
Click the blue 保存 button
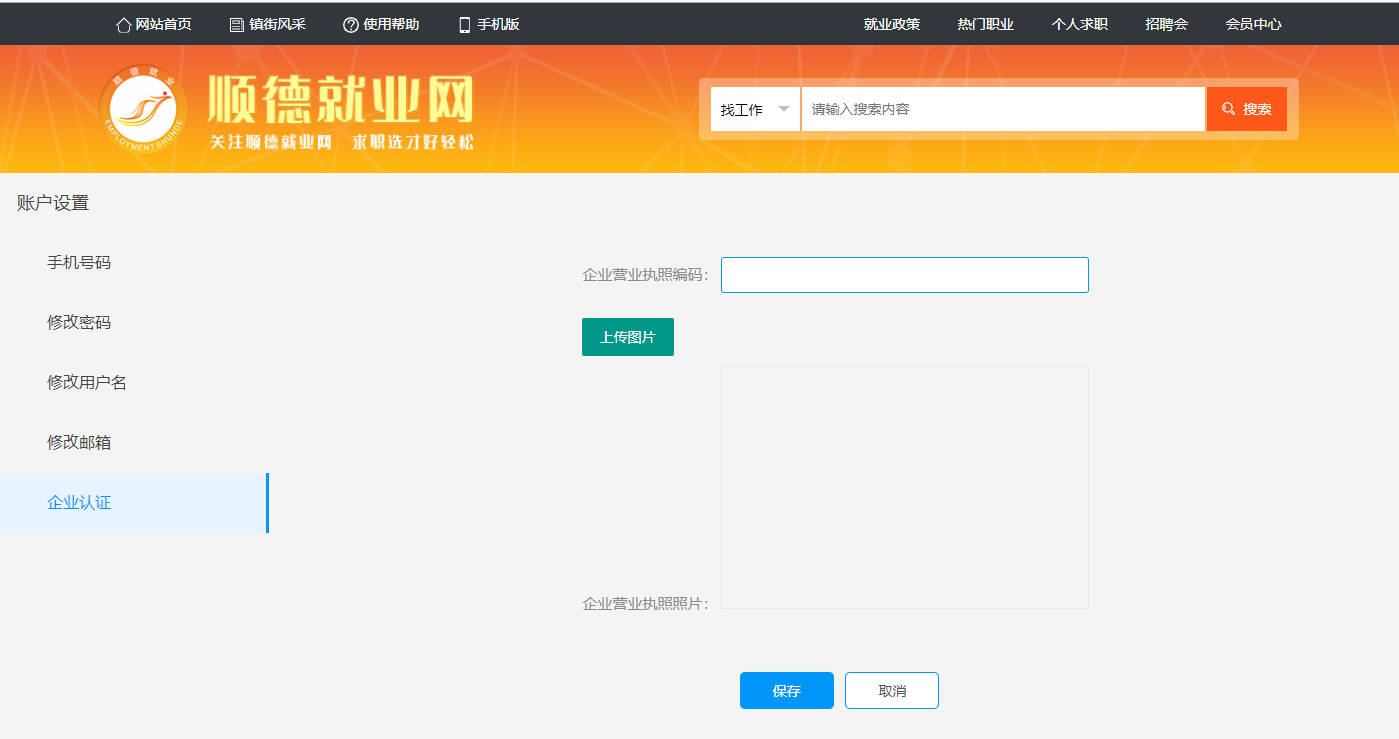(x=786, y=691)
